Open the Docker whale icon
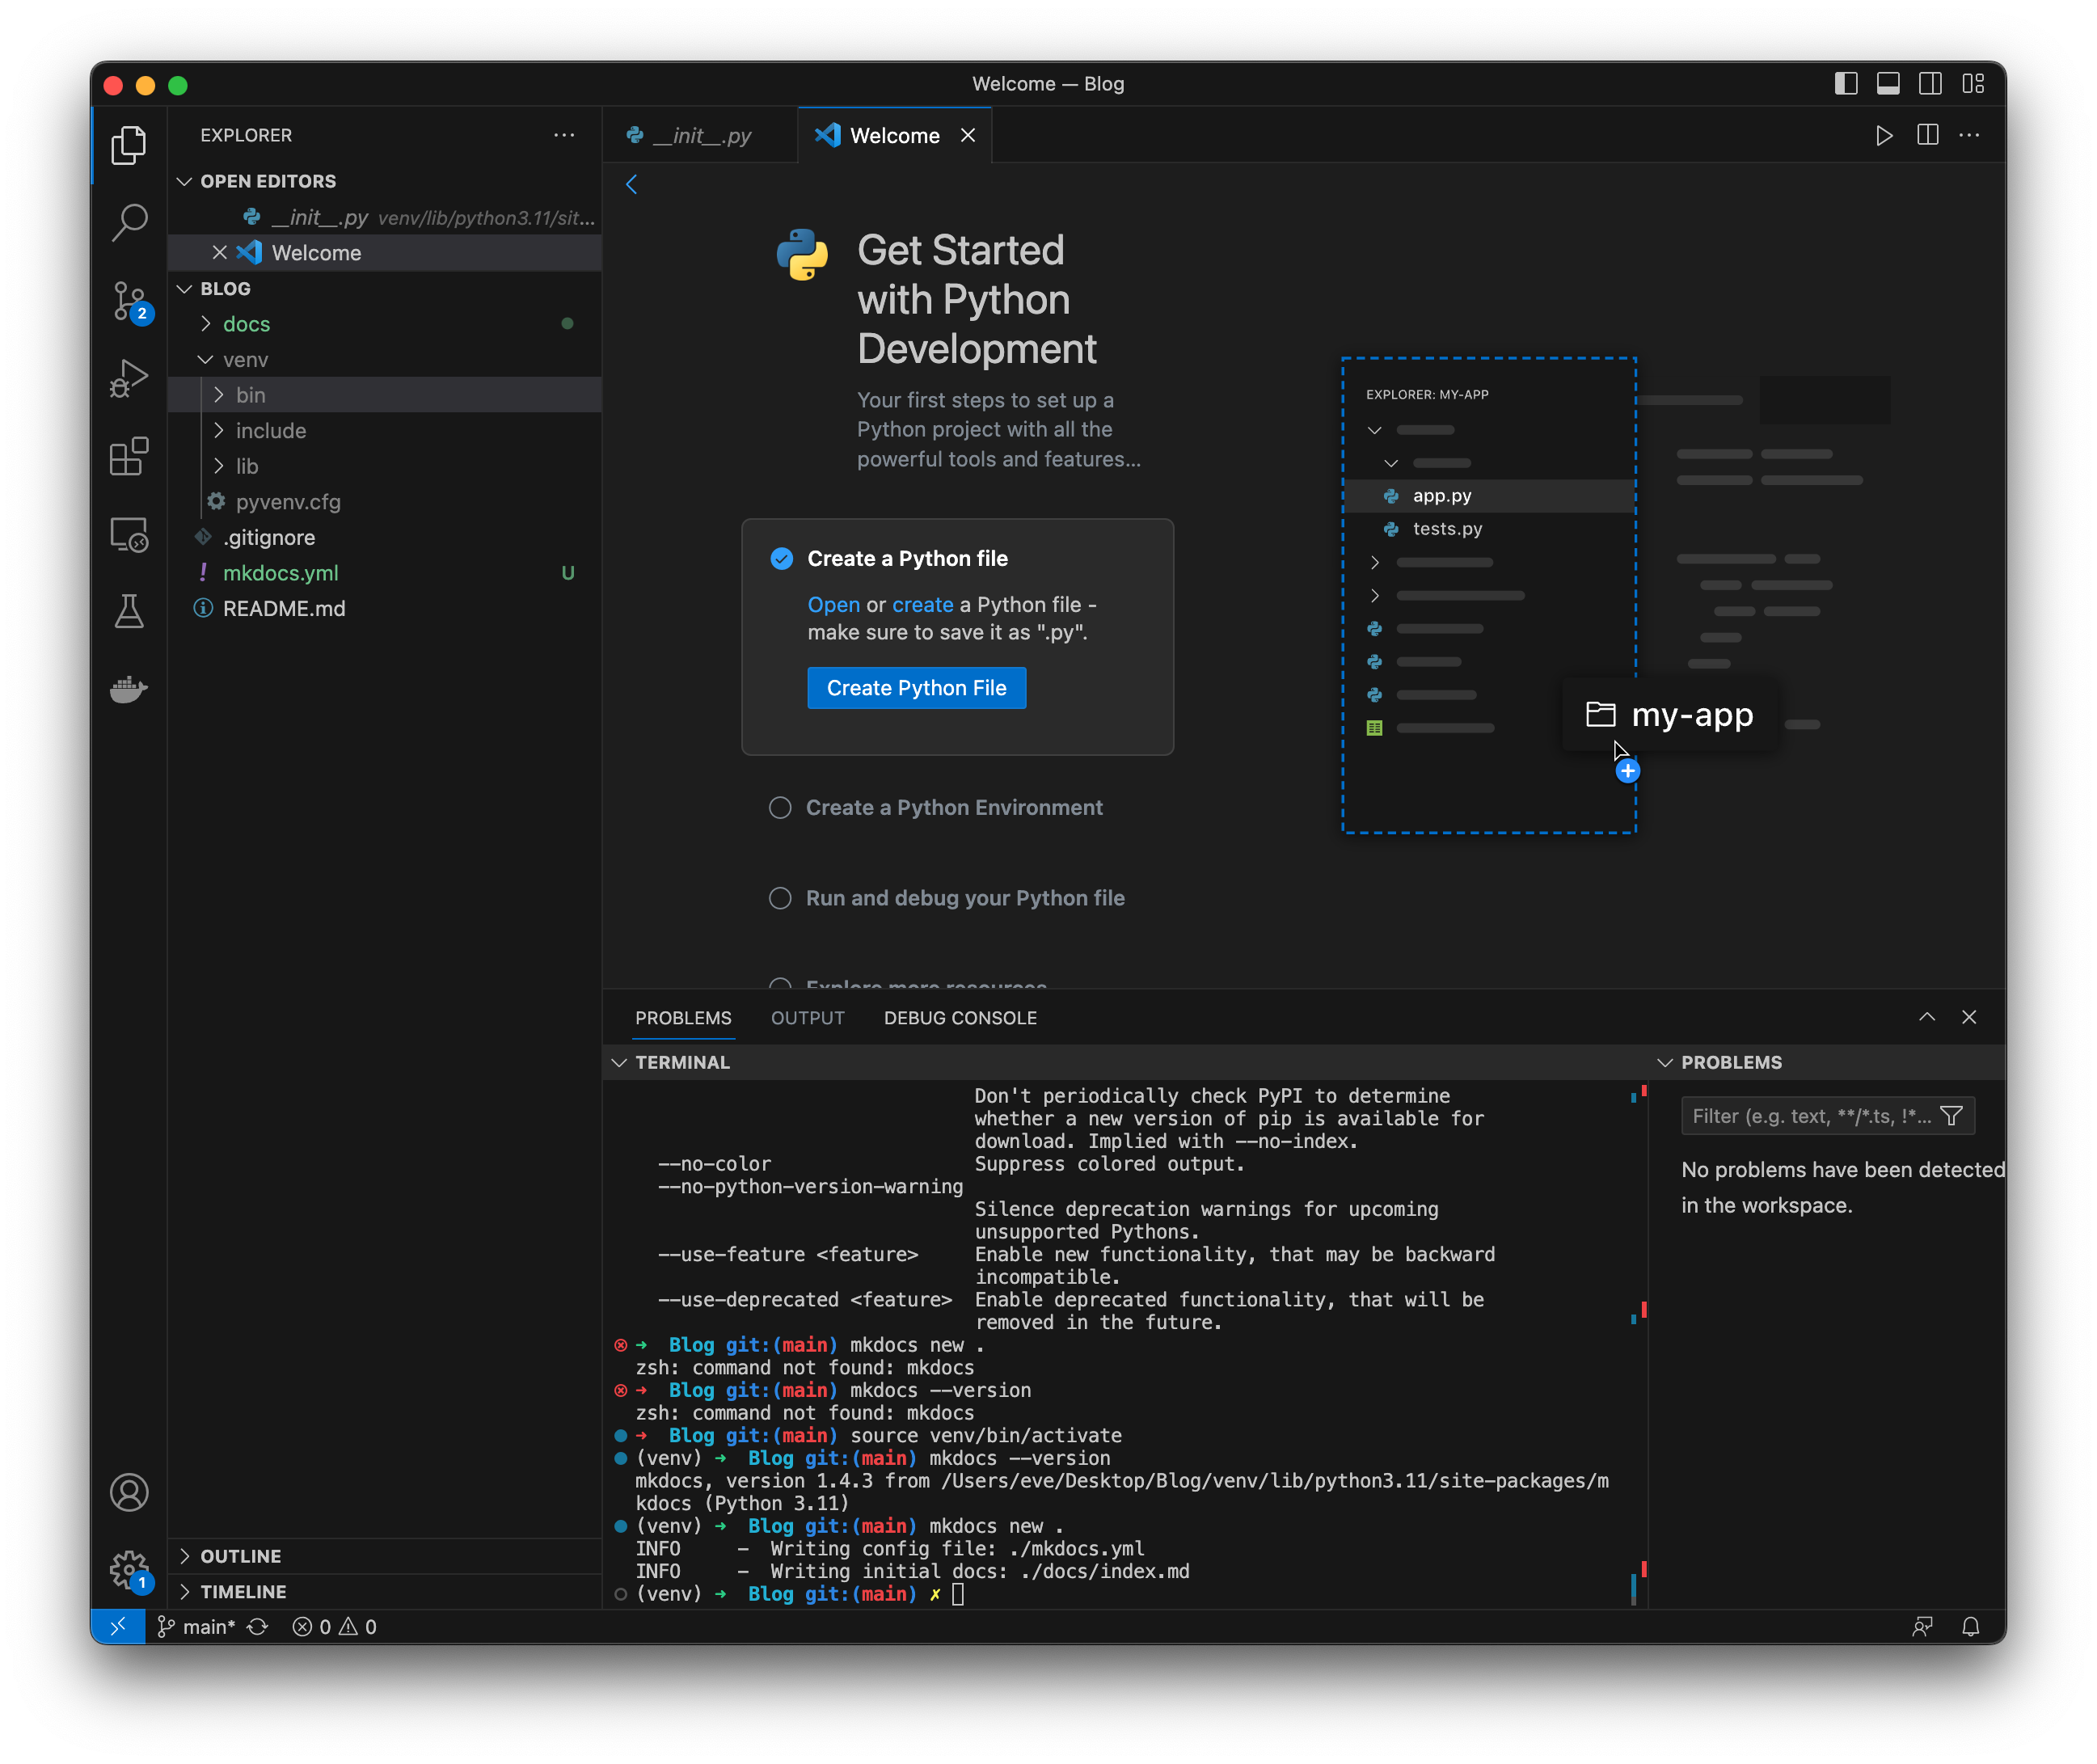2097x1764 pixels. point(129,689)
